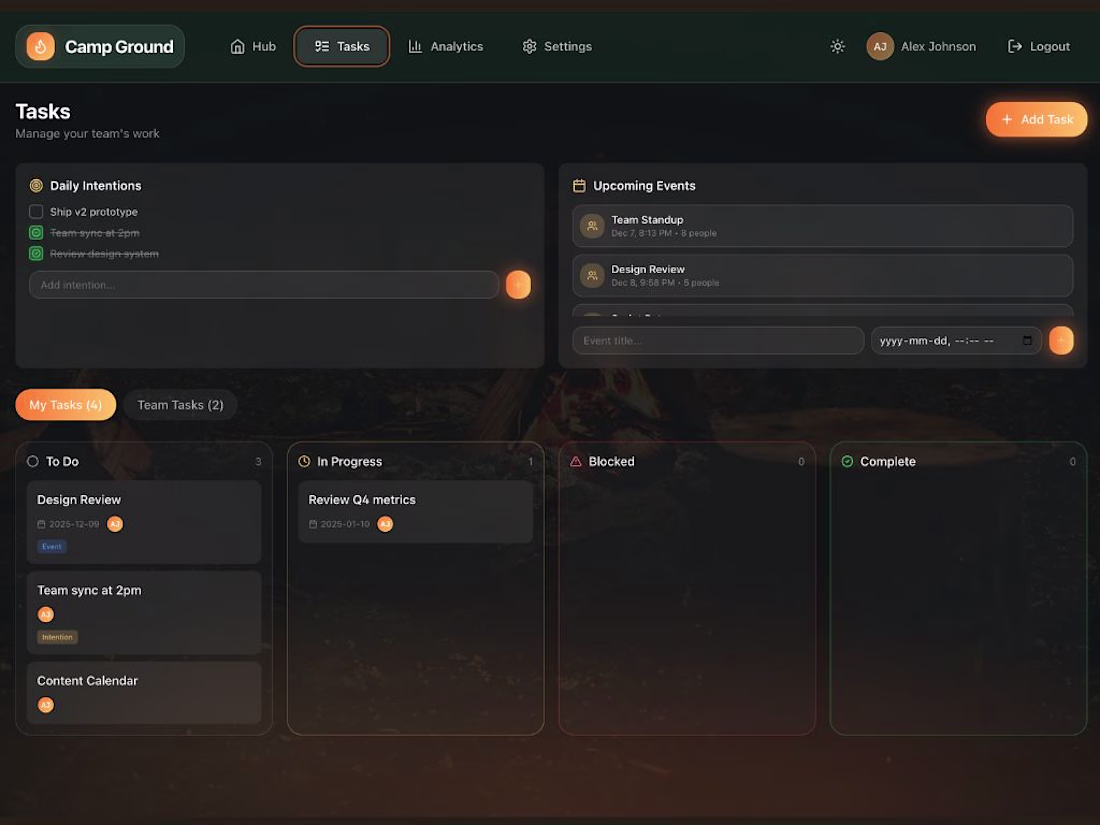This screenshot has width=1100, height=825.
Task: Log out using the Logout button
Action: [1039, 46]
